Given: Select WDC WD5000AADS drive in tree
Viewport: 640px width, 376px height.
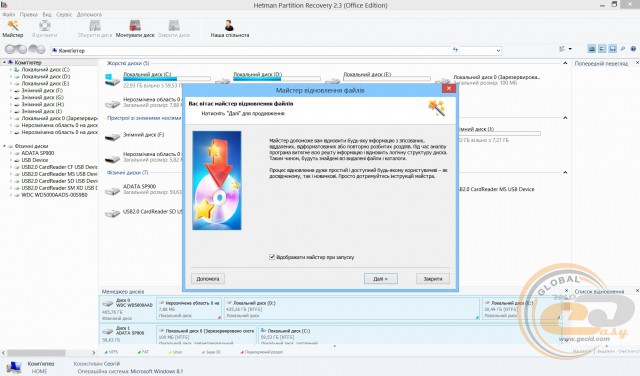Looking at the screenshot, I should 54,195.
